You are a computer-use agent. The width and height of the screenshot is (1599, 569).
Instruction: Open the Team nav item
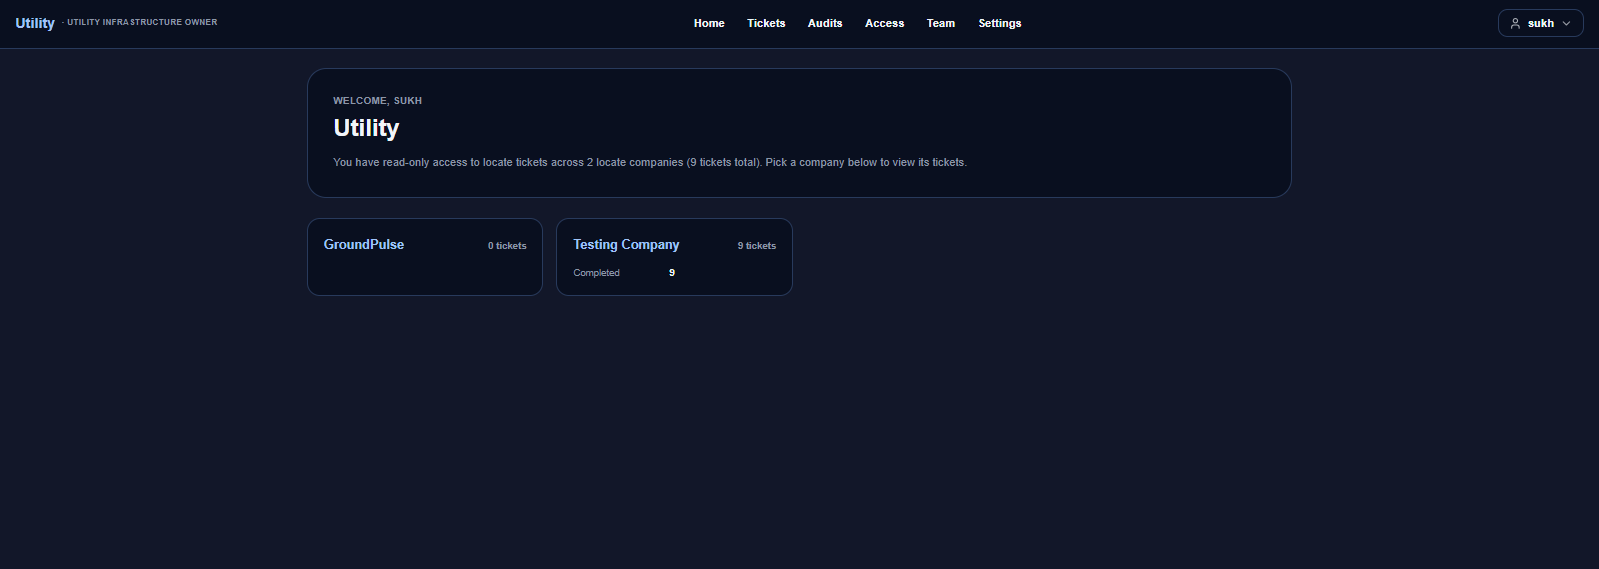(940, 23)
